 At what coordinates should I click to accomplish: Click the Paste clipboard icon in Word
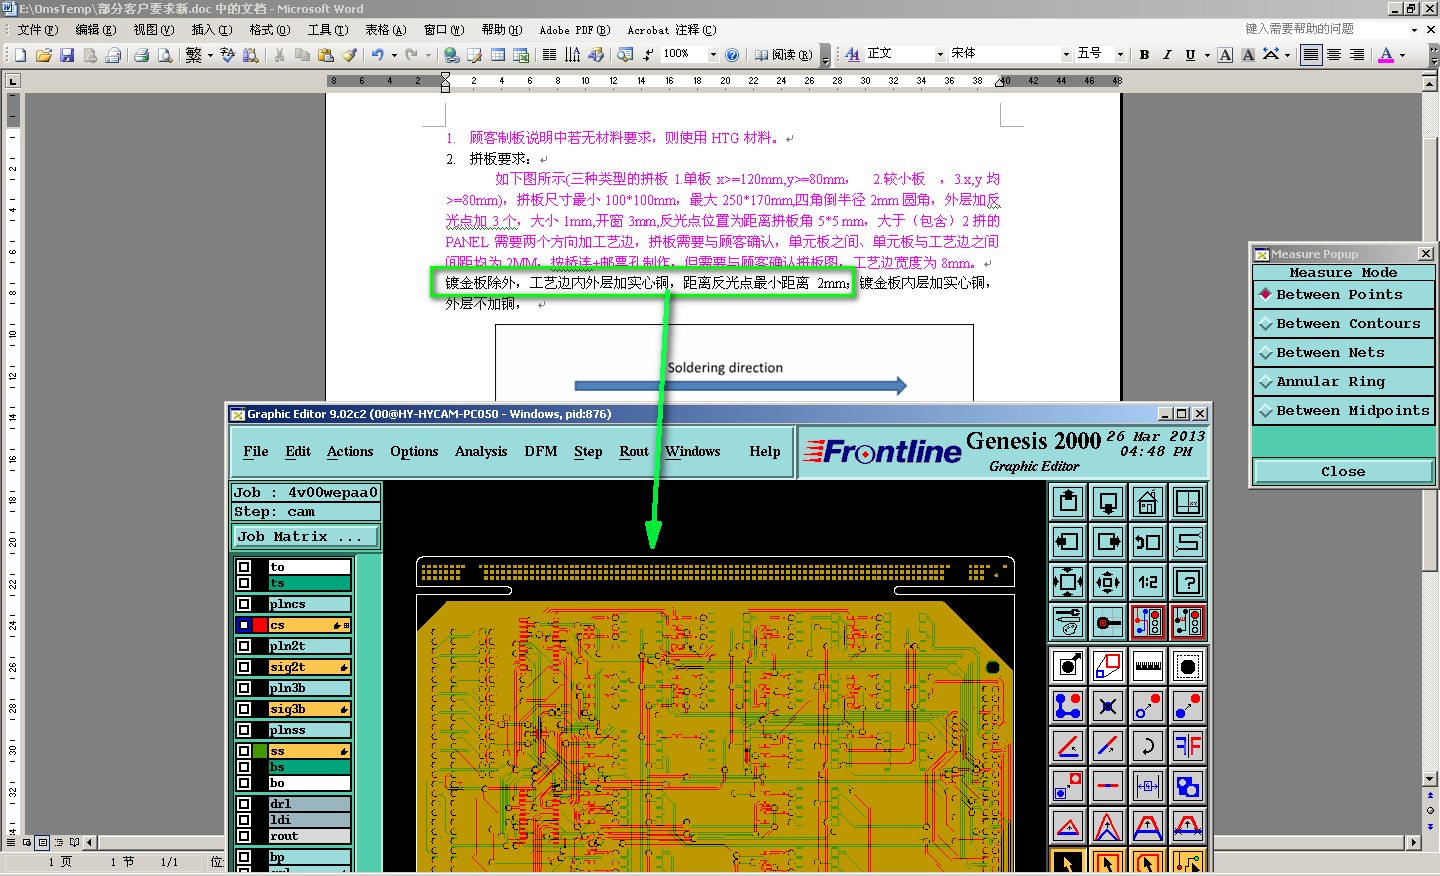pos(326,55)
